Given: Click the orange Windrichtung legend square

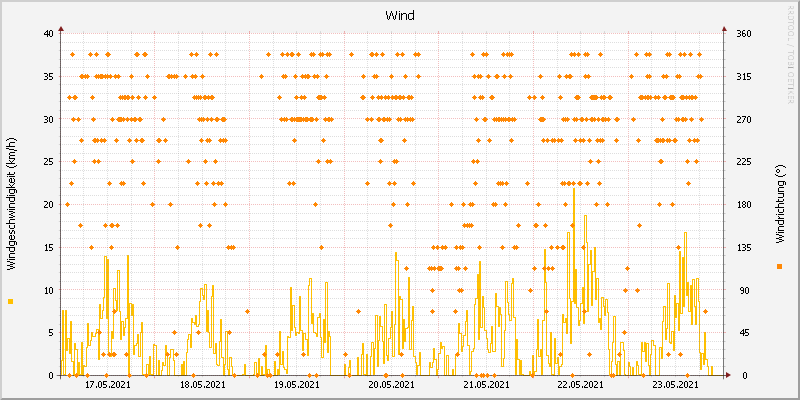Looking at the screenshot, I should 779,266.
